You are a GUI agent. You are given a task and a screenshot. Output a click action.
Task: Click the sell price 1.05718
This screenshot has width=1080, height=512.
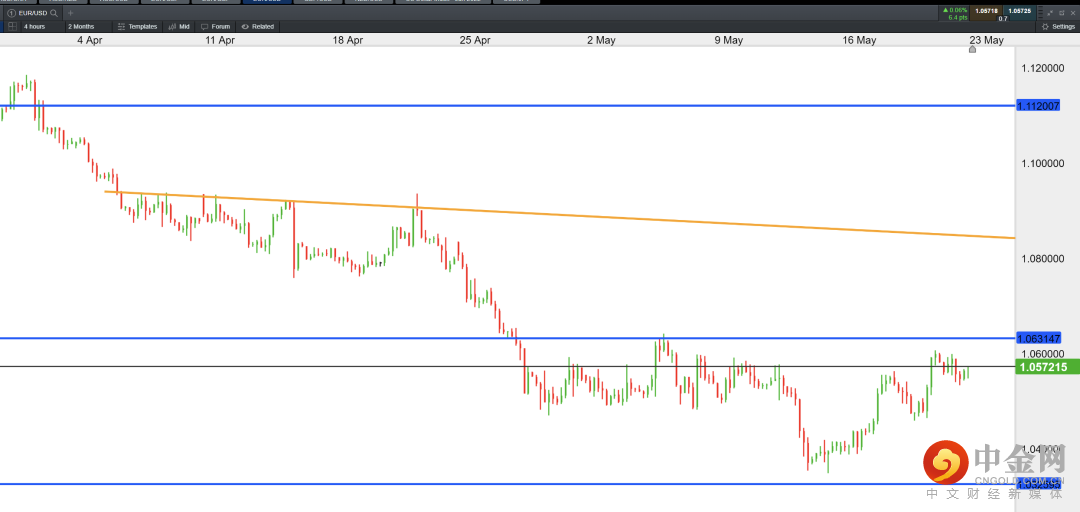[986, 12]
